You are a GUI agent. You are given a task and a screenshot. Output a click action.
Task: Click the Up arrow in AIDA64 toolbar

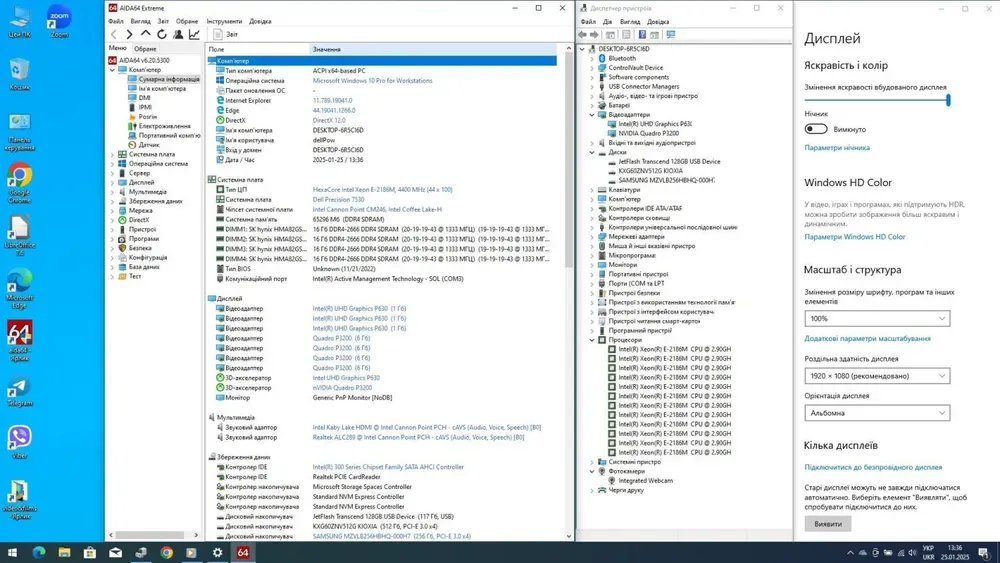click(x=146, y=34)
